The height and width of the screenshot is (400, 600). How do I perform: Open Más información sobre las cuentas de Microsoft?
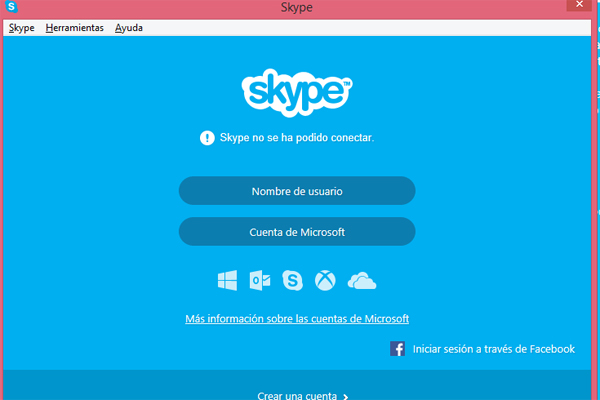[297, 319]
